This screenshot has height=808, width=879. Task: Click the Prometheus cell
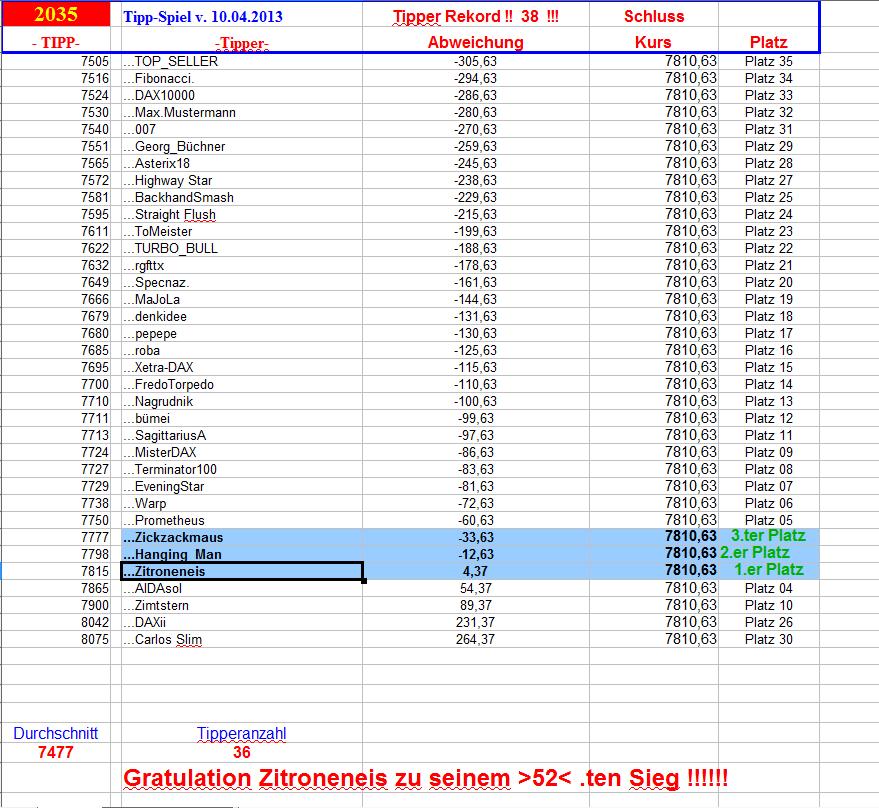pos(242,520)
